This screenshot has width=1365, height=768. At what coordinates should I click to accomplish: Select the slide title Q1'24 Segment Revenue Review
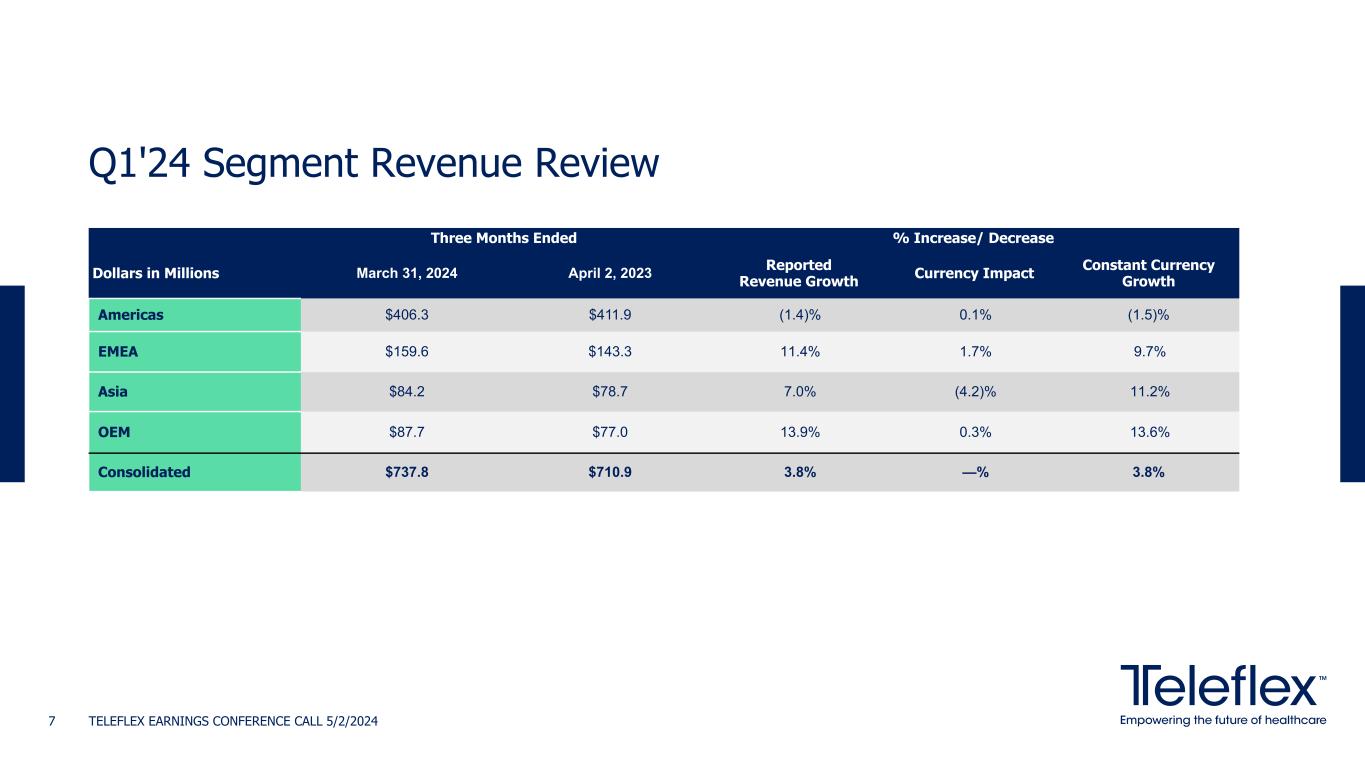tap(374, 165)
